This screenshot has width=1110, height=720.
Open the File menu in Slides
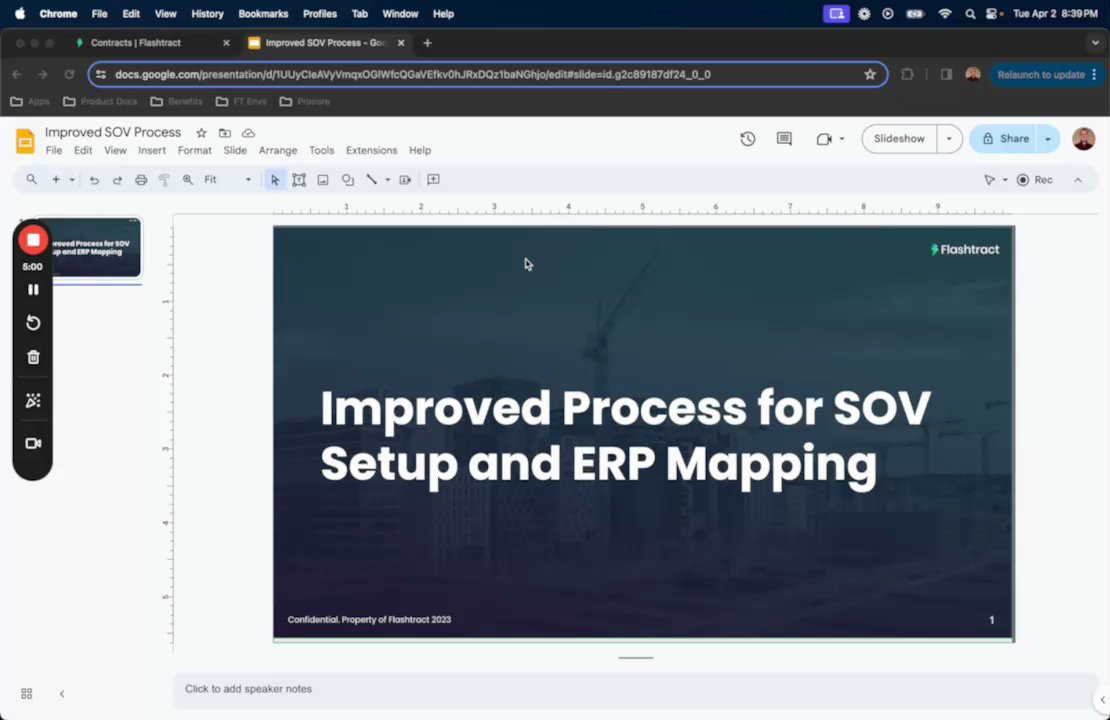pos(54,150)
